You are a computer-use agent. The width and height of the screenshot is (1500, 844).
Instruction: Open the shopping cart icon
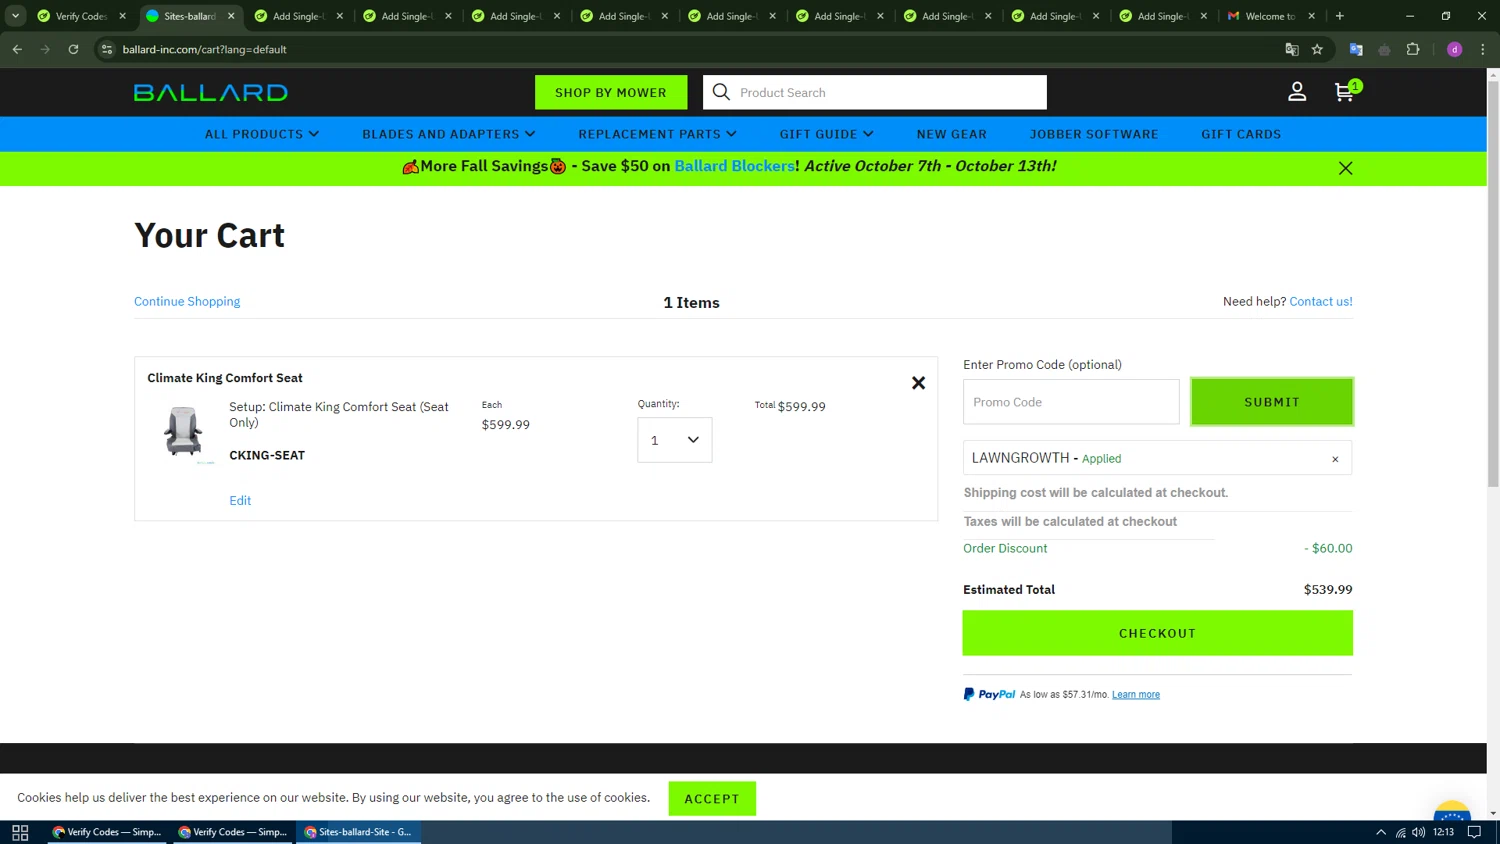pyautogui.click(x=1346, y=92)
